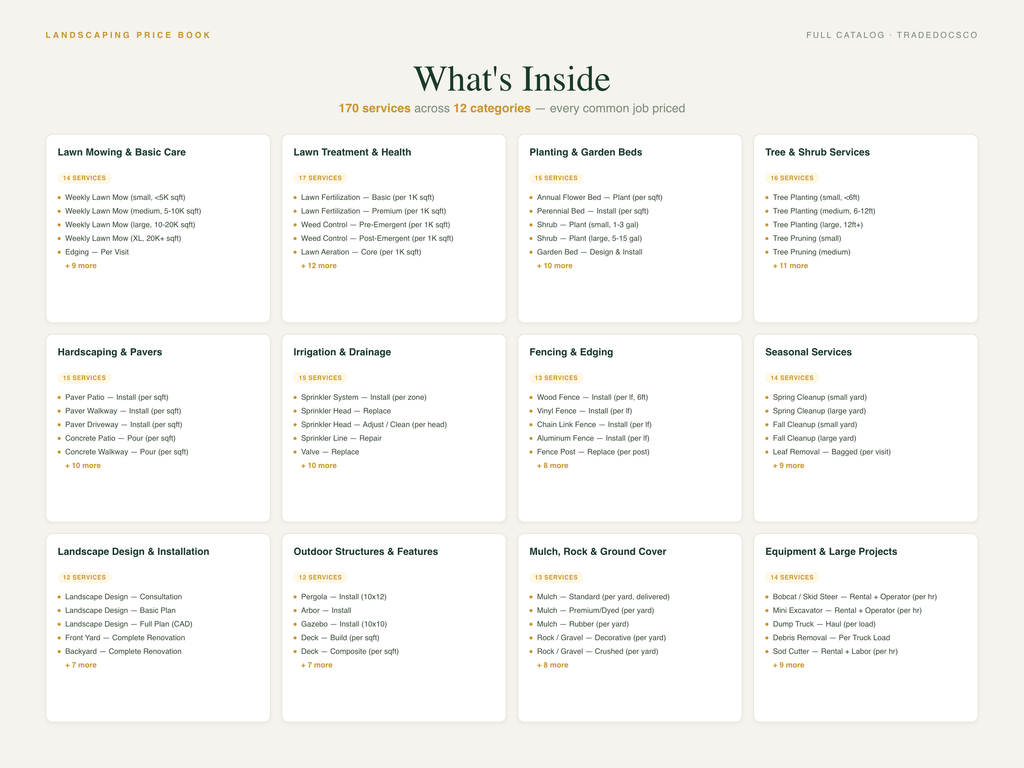Expand '+ 11 more' under Tree & Shrub Services
Viewport: 1024px width, 768px height.
tap(790, 266)
